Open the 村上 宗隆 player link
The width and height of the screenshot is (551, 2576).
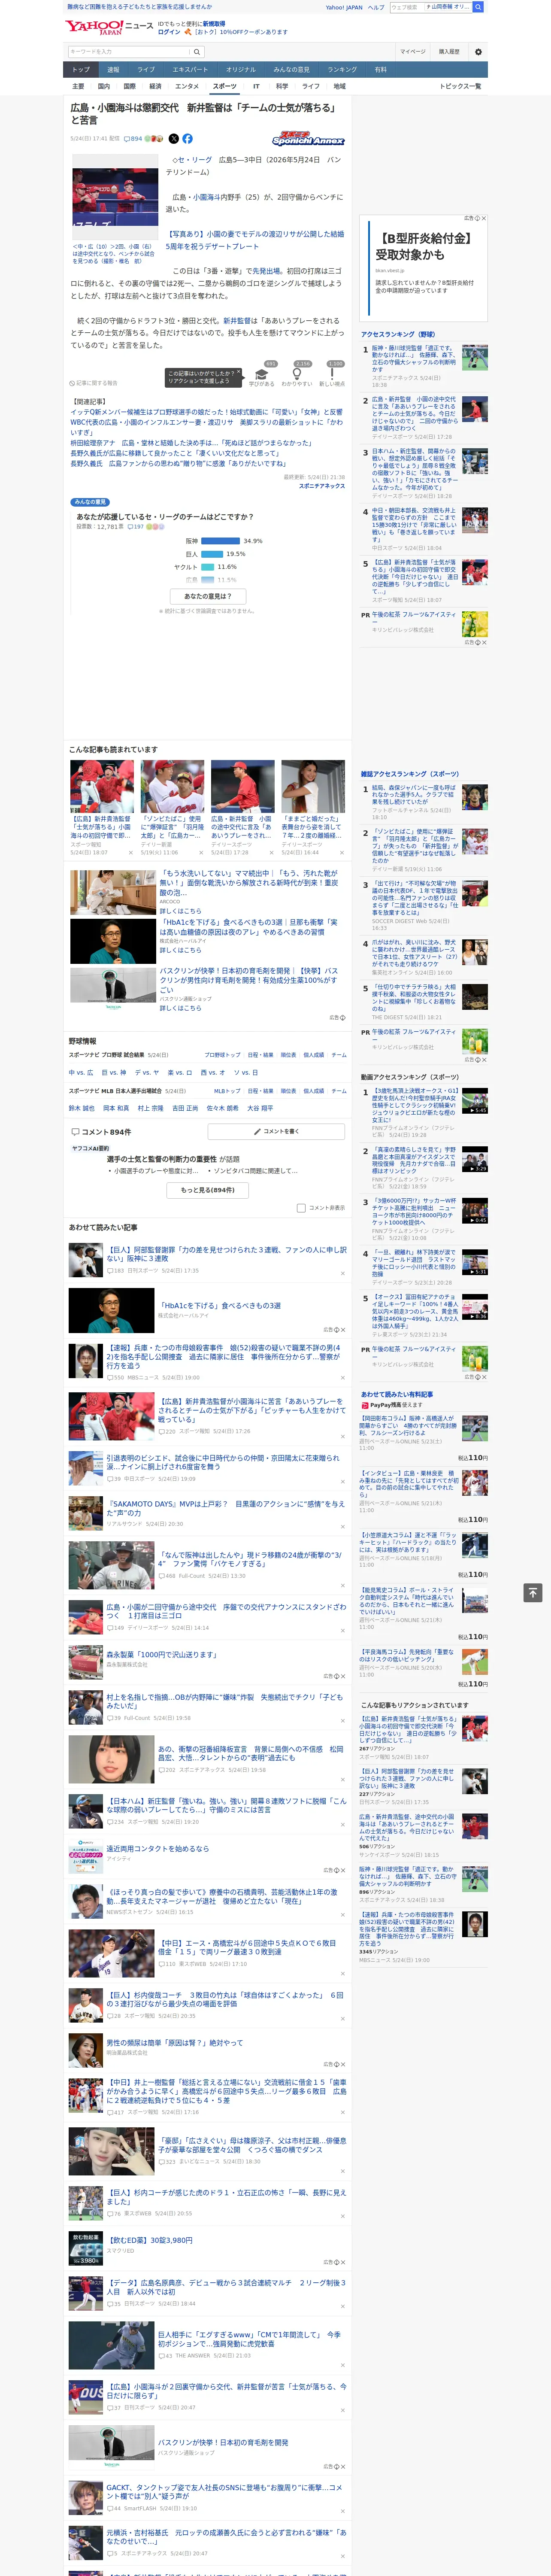(x=150, y=1108)
